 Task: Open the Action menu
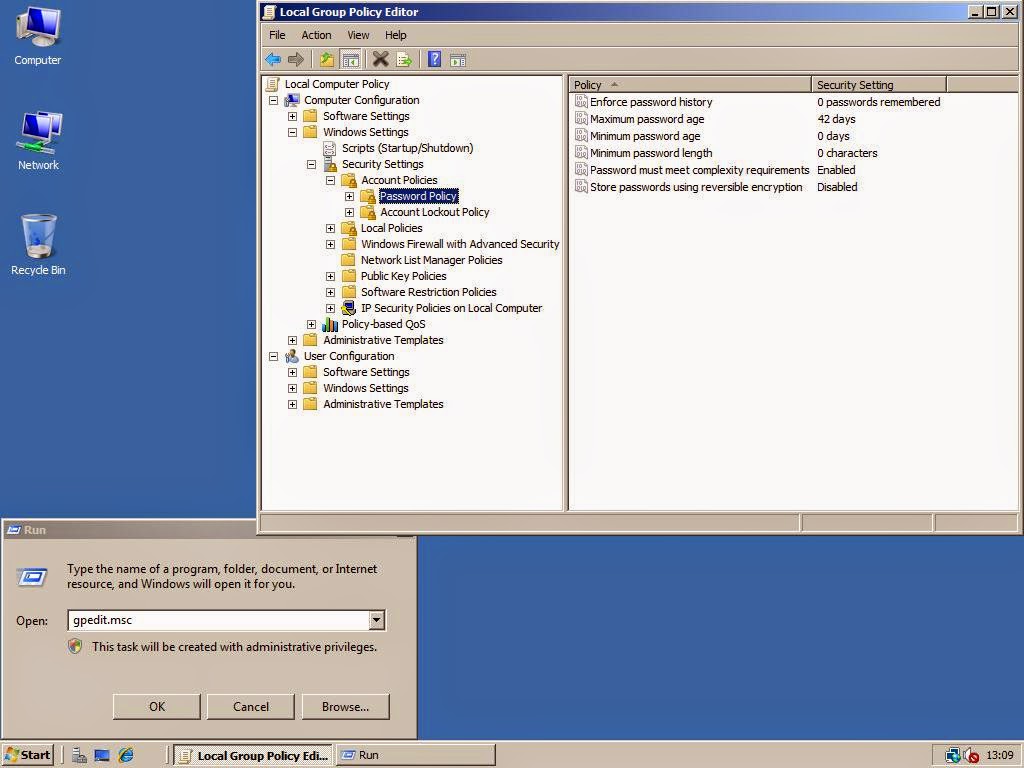[316, 34]
